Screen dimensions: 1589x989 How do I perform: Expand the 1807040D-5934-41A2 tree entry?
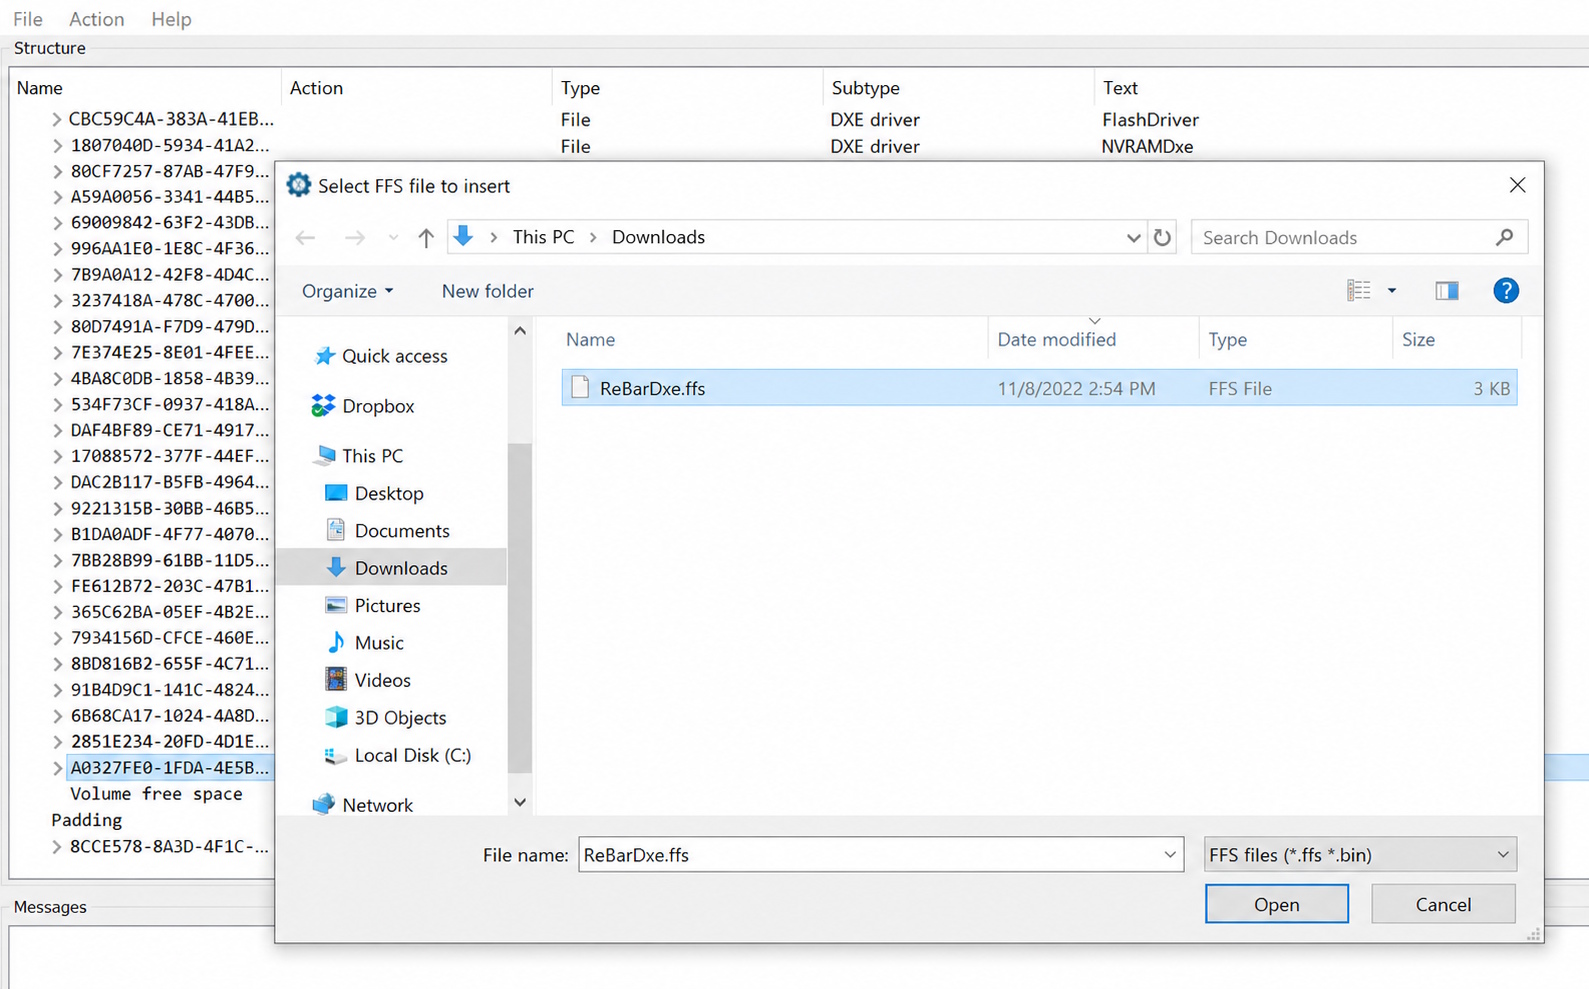(x=56, y=146)
